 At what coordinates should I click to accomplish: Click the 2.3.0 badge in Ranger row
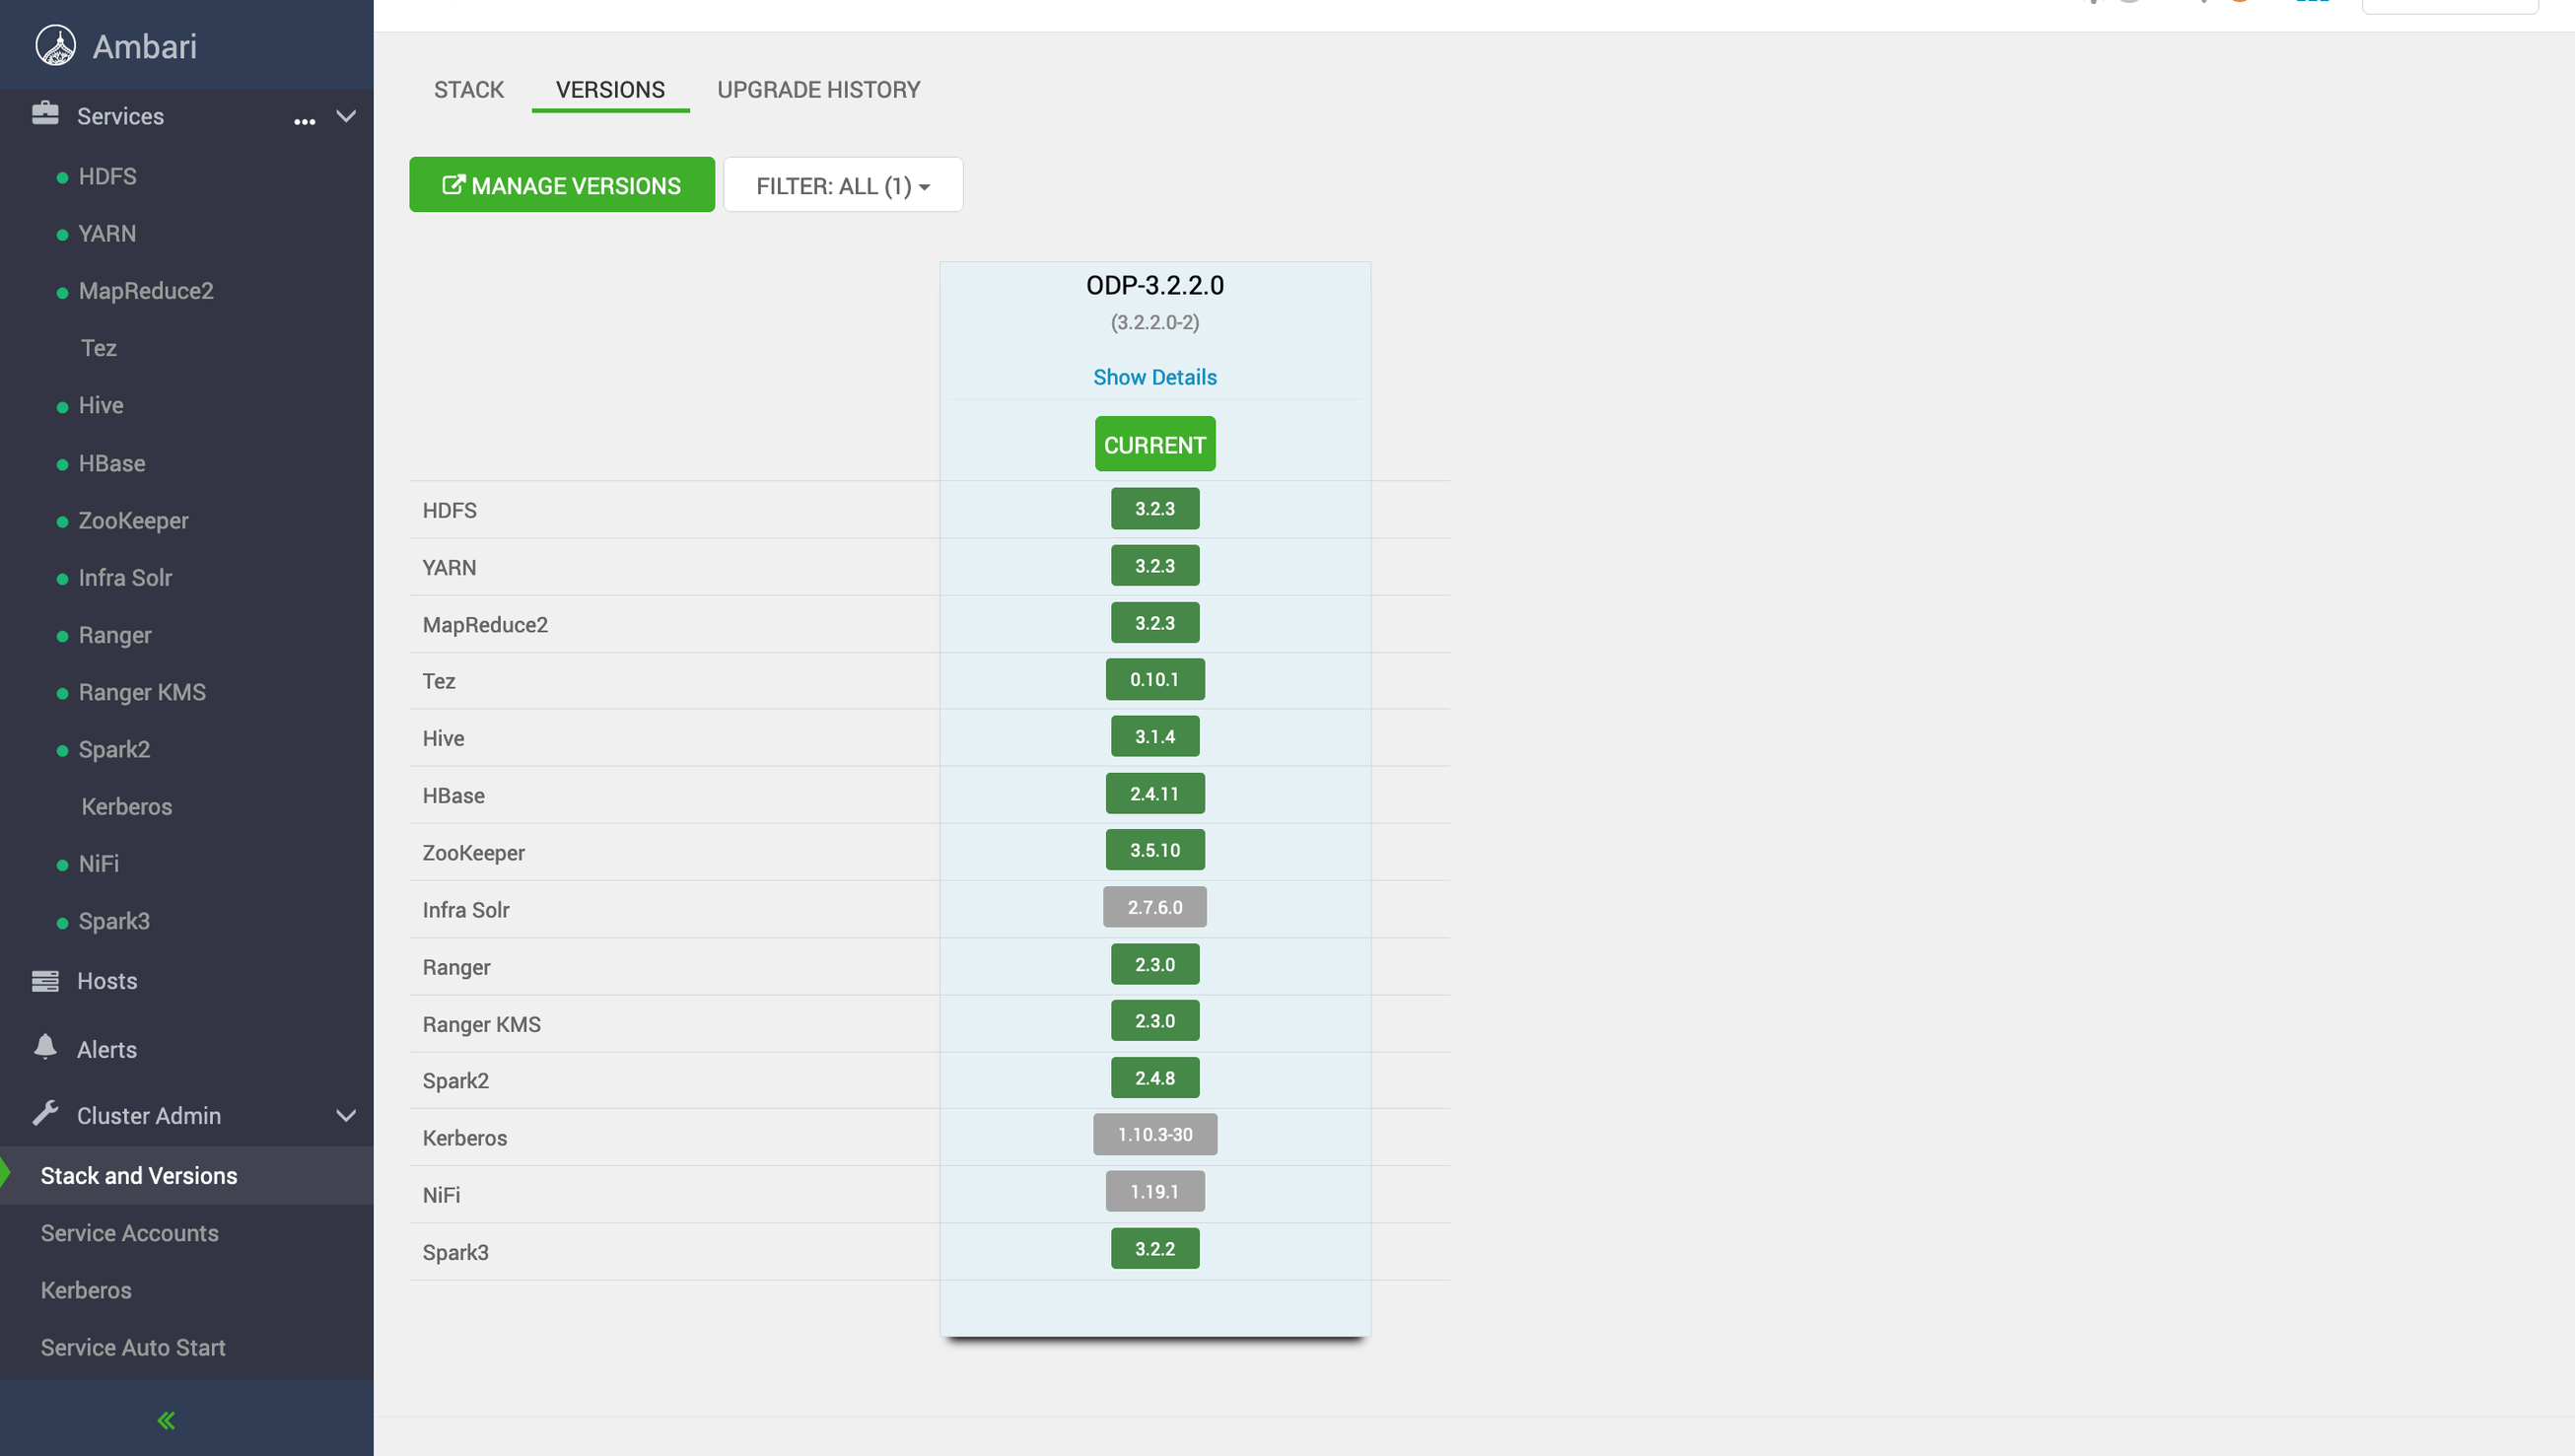coord(1155,965)
